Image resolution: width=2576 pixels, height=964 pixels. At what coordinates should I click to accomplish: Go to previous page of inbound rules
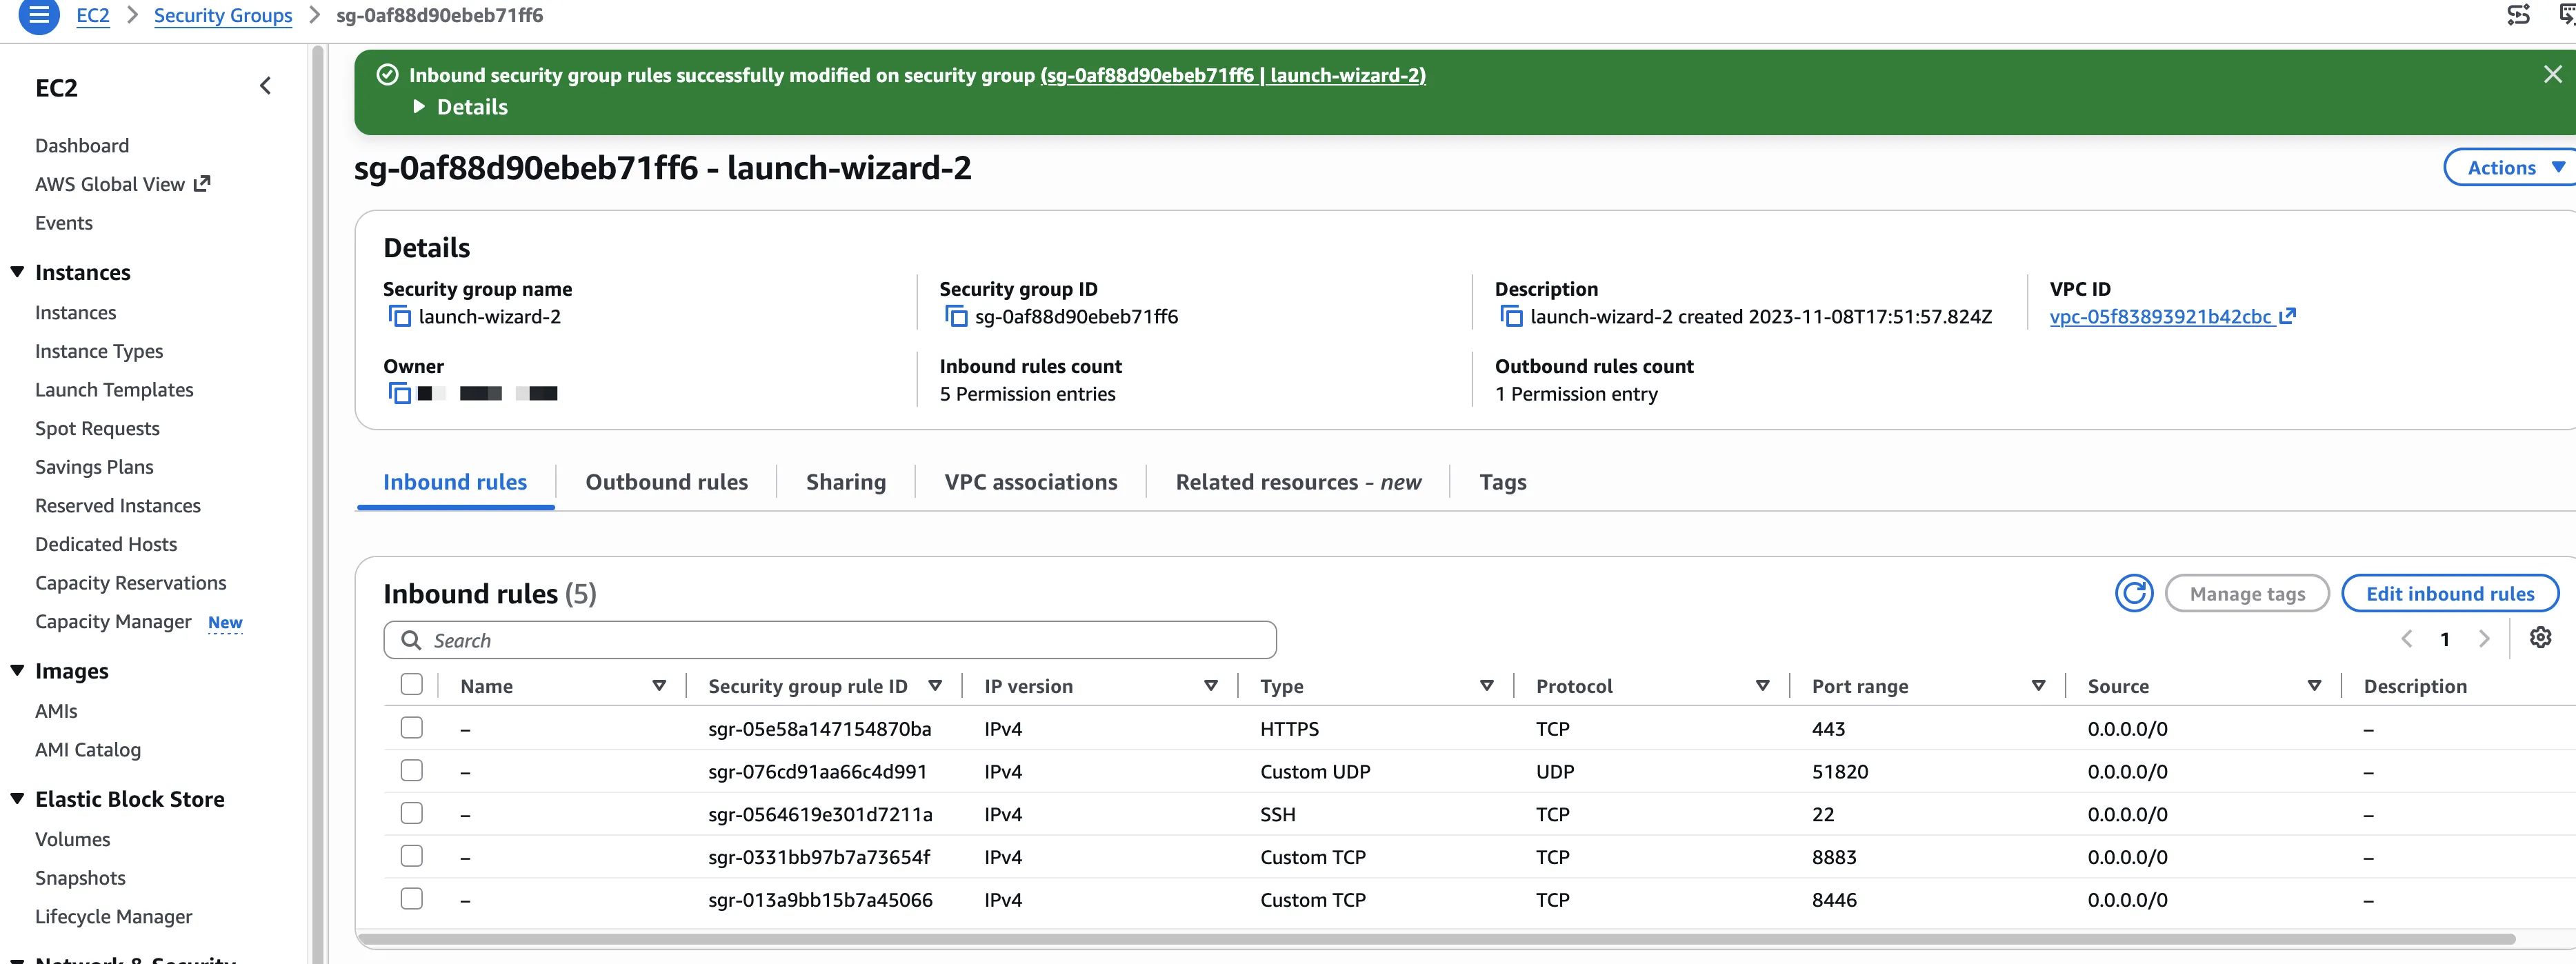[x=2406, y=639]
